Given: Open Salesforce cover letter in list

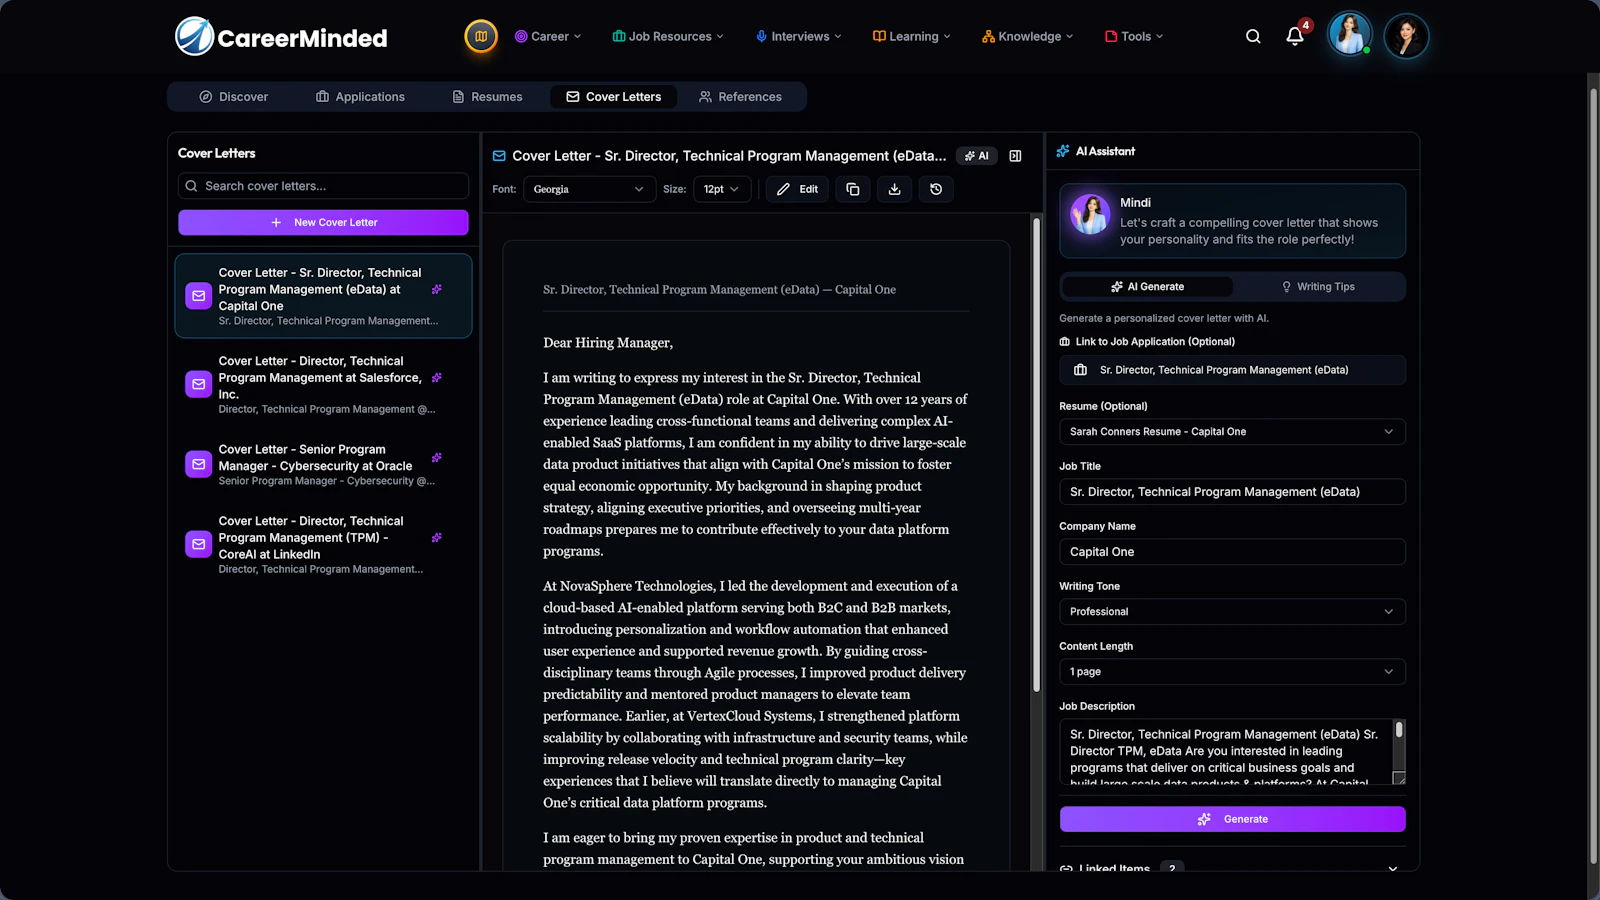Looking at the screenshot, I should pos(323,384).
